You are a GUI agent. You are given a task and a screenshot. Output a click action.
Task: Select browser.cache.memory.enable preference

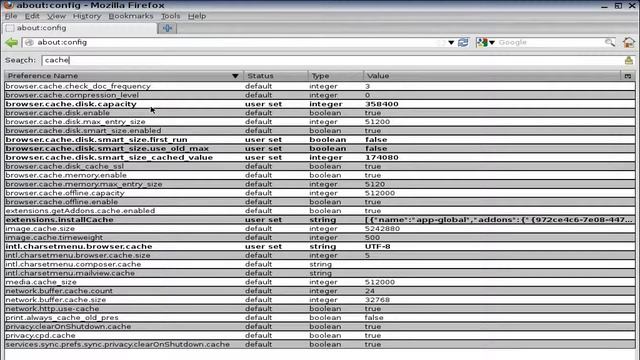(320, 175)
